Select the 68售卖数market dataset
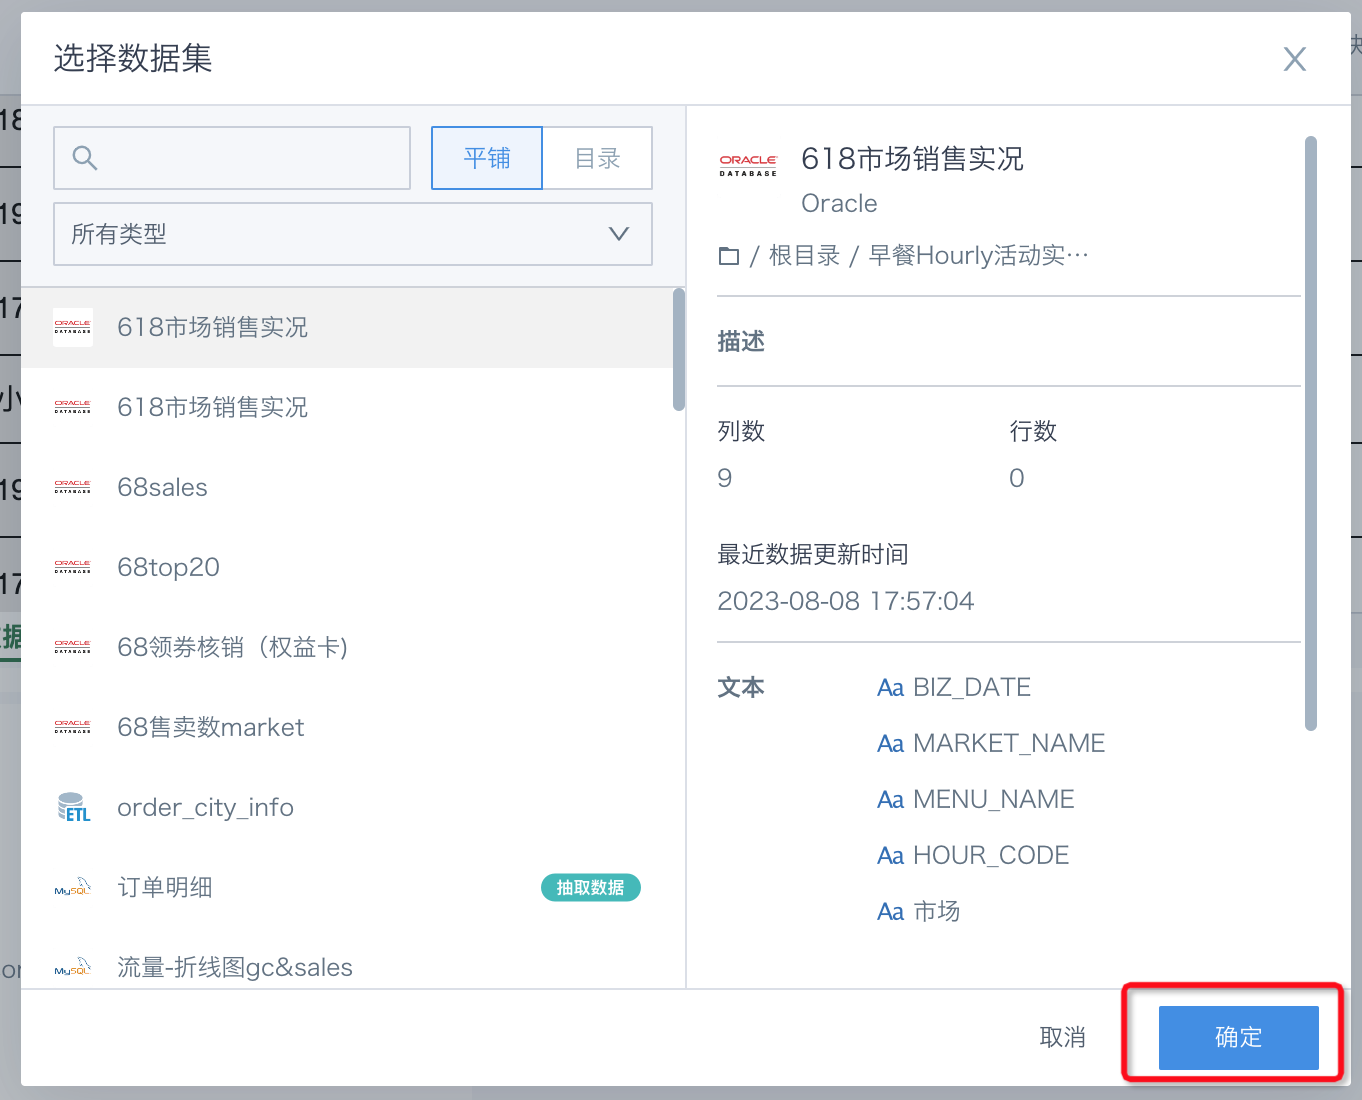 (210, 727)
